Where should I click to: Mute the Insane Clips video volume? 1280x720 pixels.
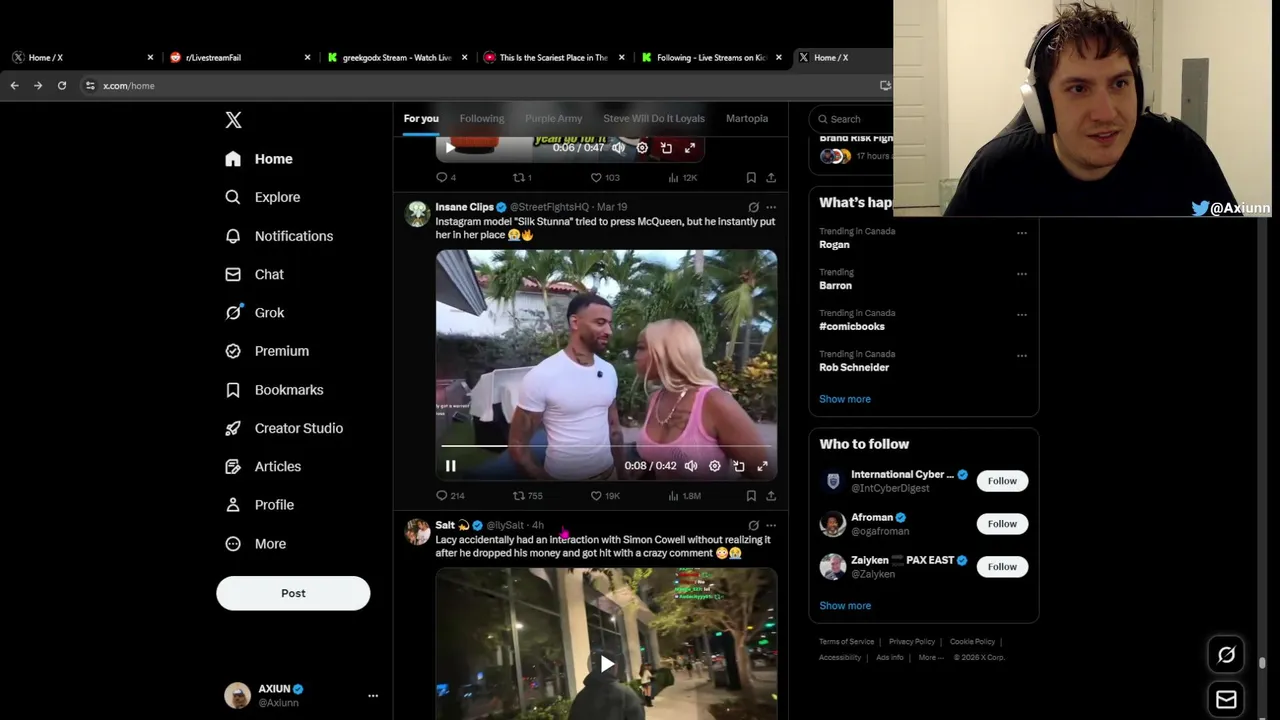(x=691, y=466)
